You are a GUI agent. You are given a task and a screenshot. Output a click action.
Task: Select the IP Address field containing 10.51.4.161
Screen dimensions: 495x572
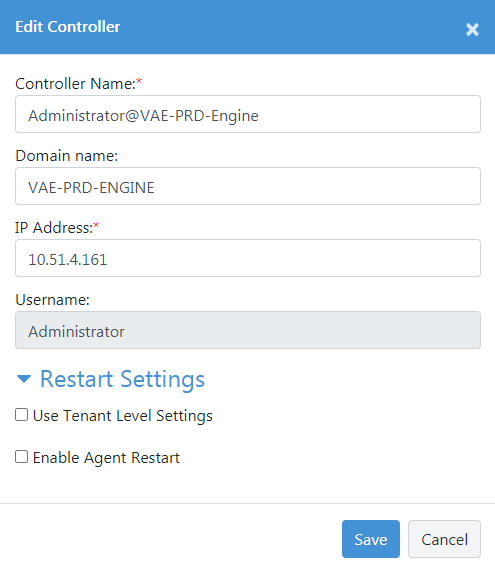click(x=248, y=258)
